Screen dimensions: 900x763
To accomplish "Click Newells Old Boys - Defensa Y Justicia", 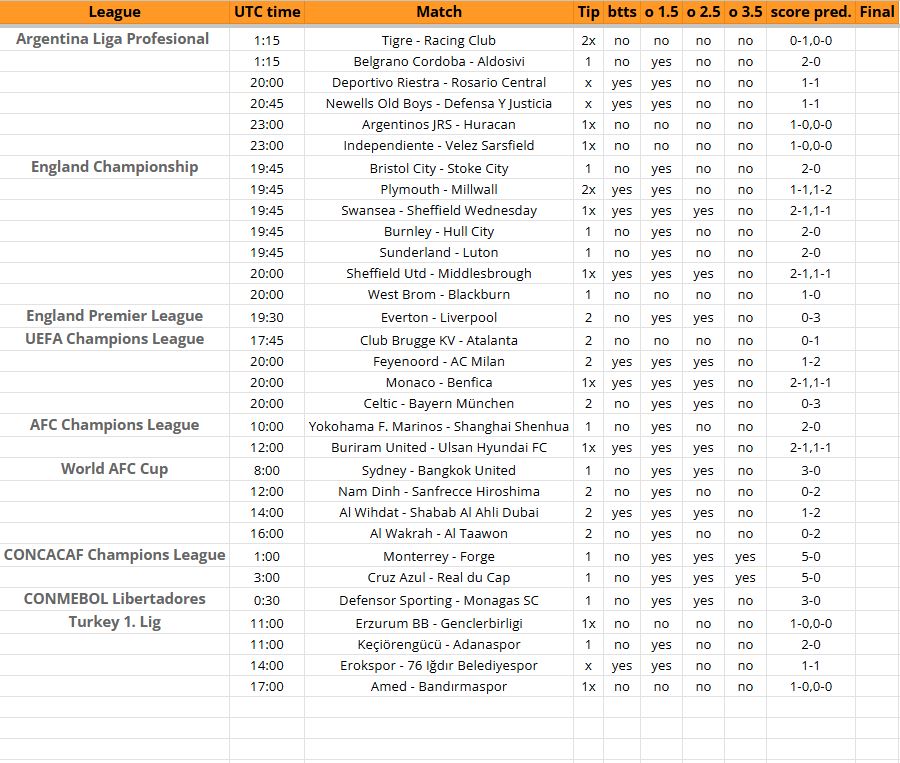I will (439, 104).
